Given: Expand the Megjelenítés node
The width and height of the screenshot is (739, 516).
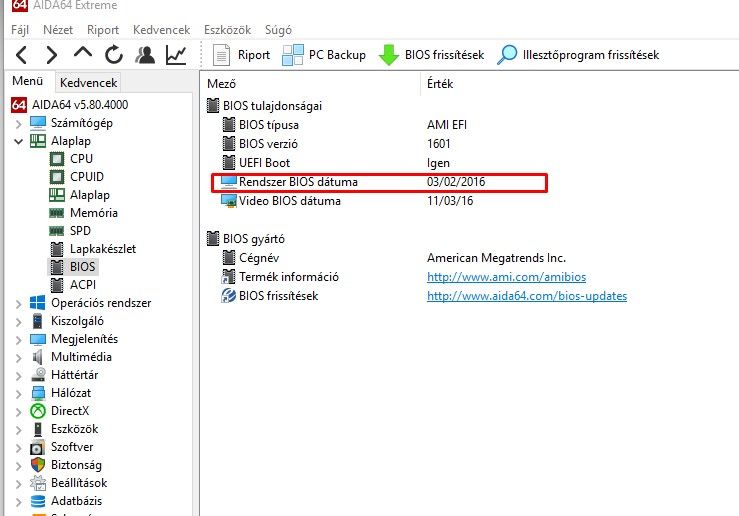Looking at the screenshot, I should [x=18, y=340].
